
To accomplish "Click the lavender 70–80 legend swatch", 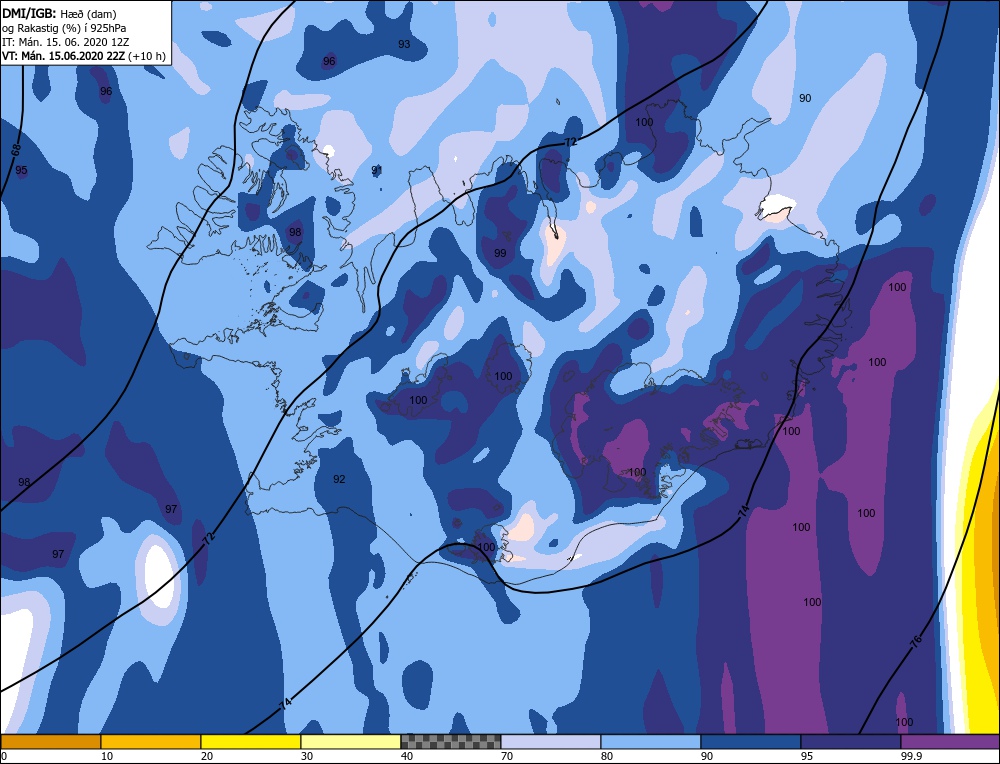I will [x=551, y=741].
